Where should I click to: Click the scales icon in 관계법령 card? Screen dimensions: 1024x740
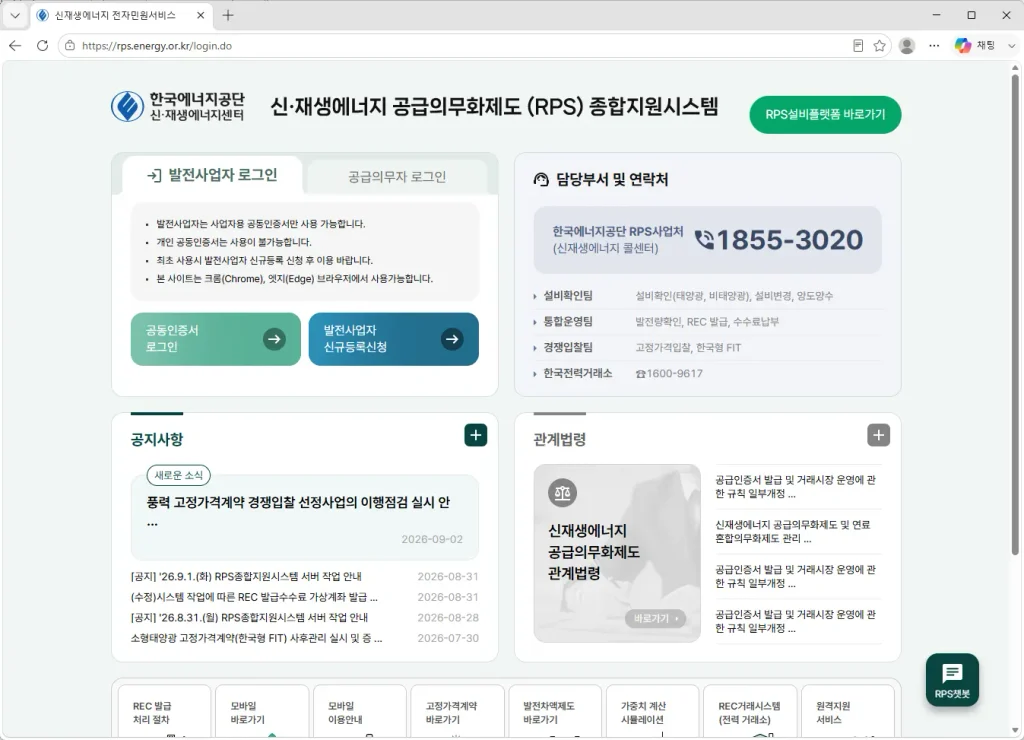[x=562, y=493]
